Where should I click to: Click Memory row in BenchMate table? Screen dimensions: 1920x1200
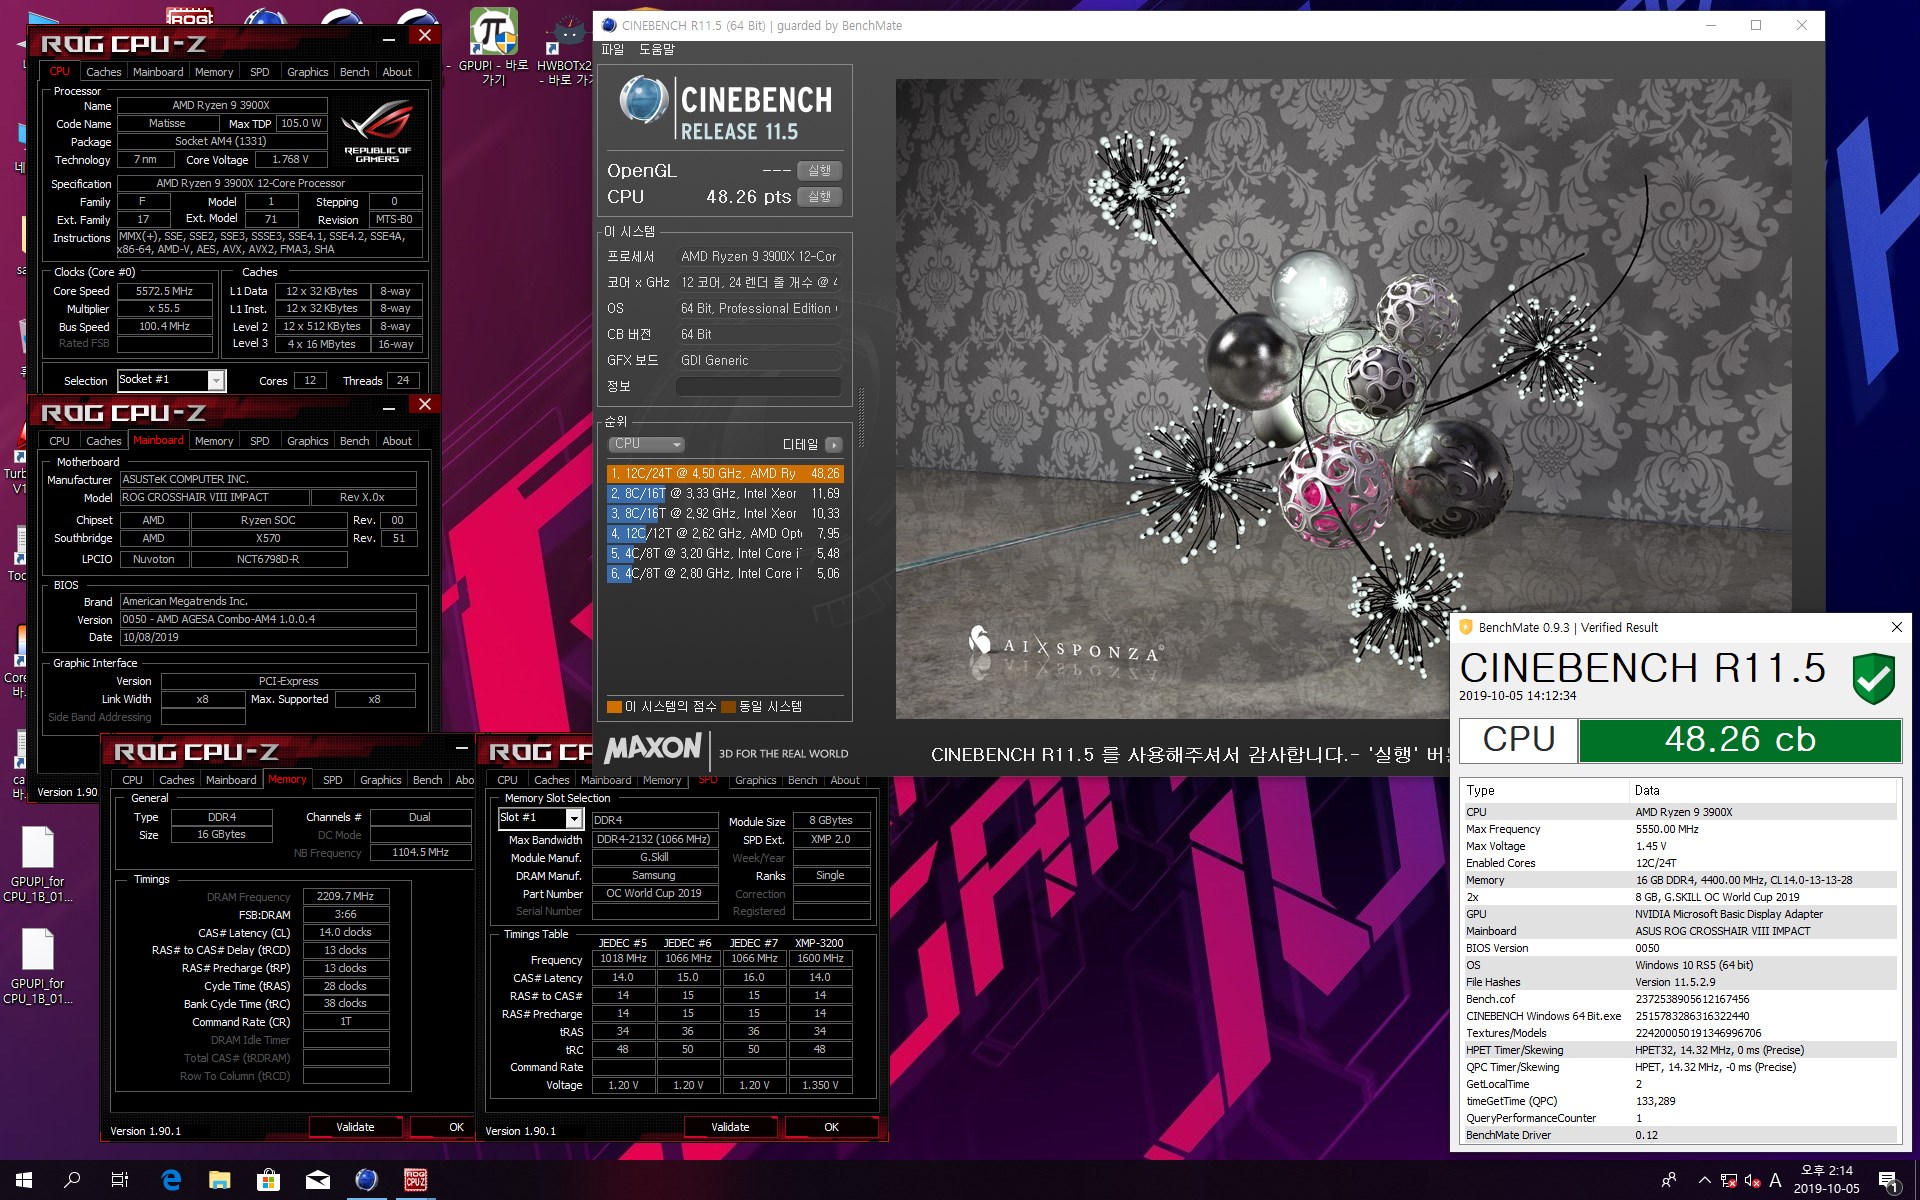click(1680, 880)
